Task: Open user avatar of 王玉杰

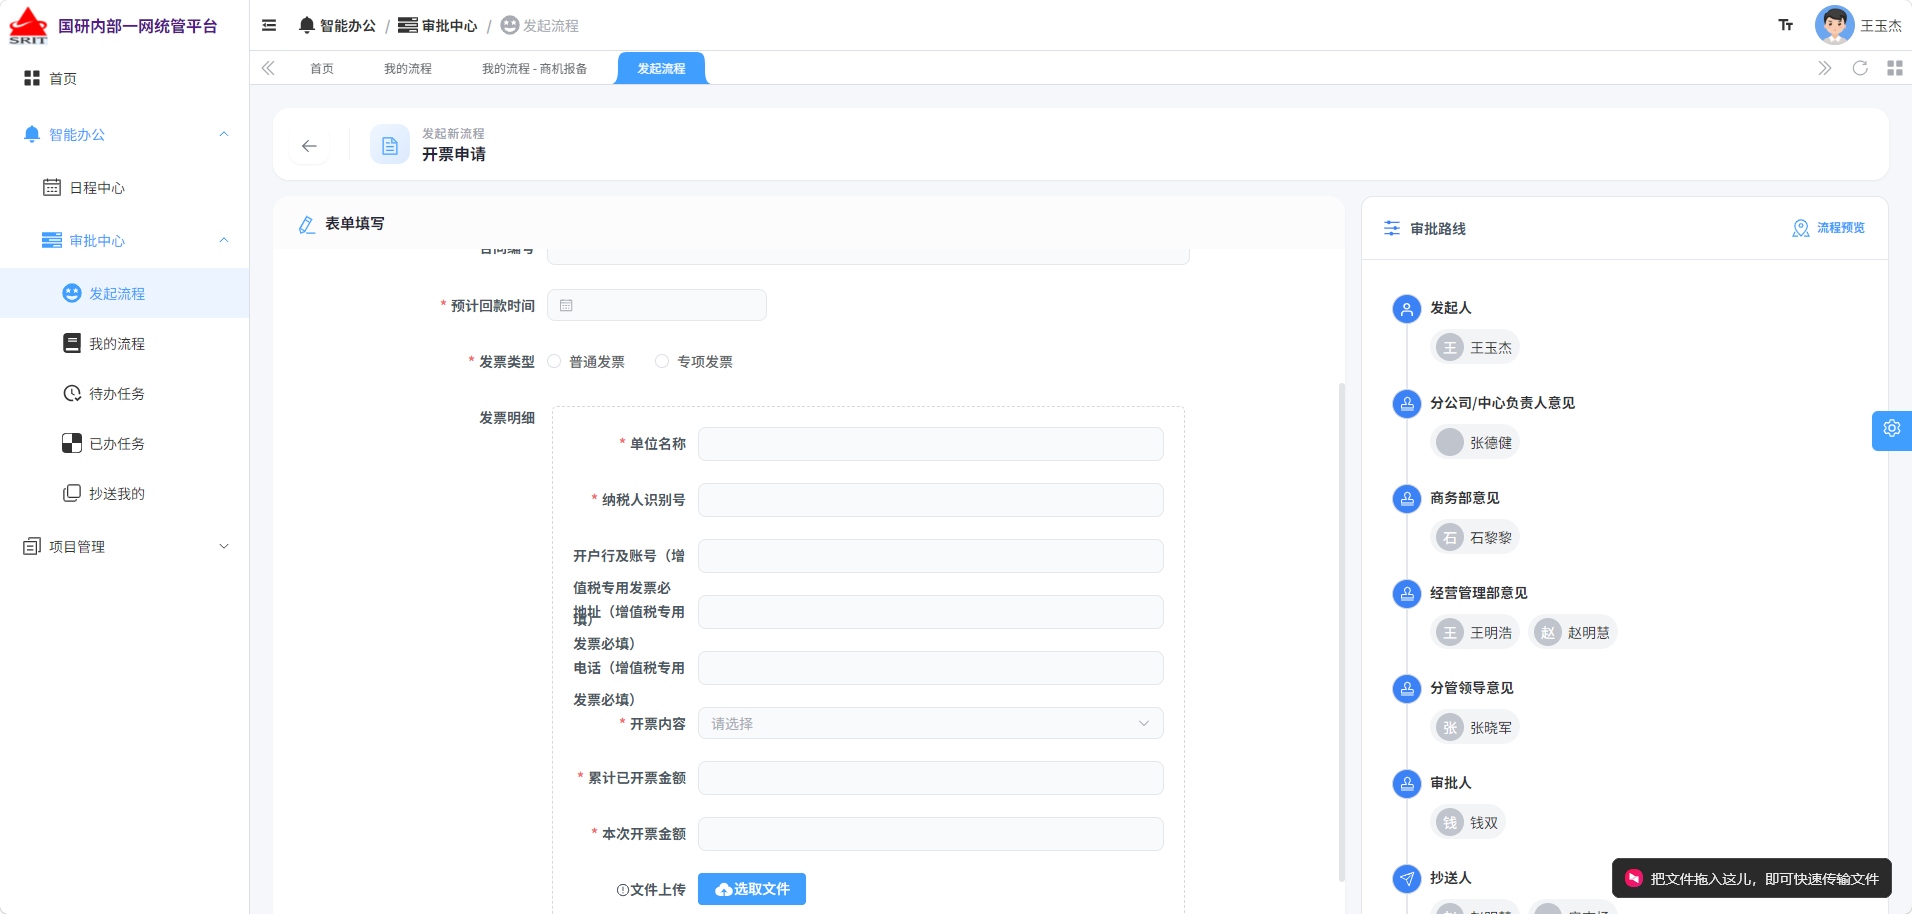Action: pos(1834,25)
